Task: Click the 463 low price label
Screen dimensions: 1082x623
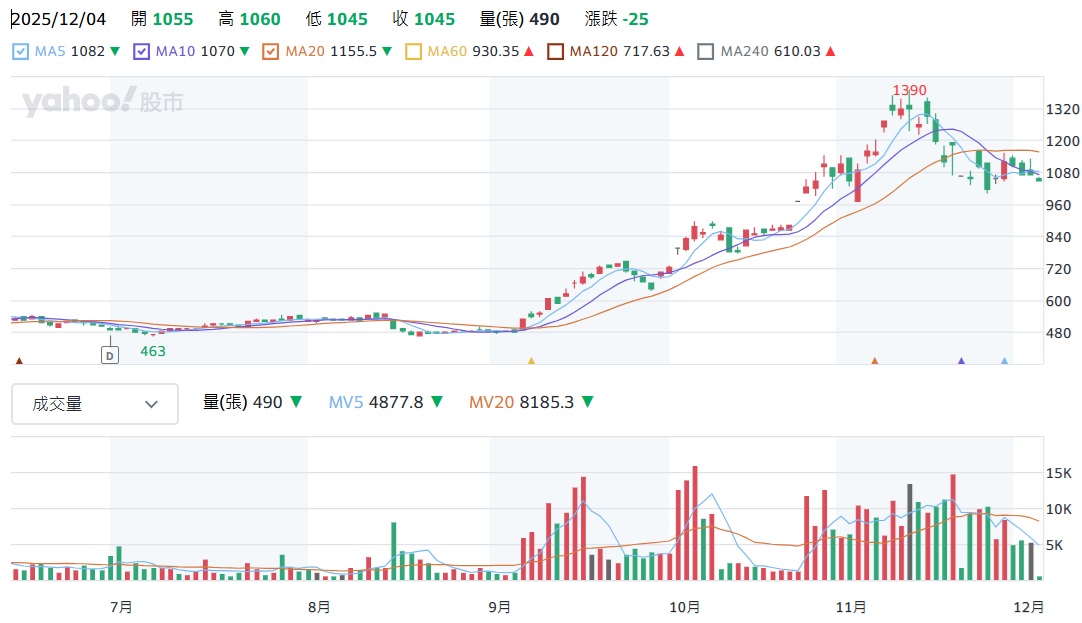Action: tap(152, 351)
